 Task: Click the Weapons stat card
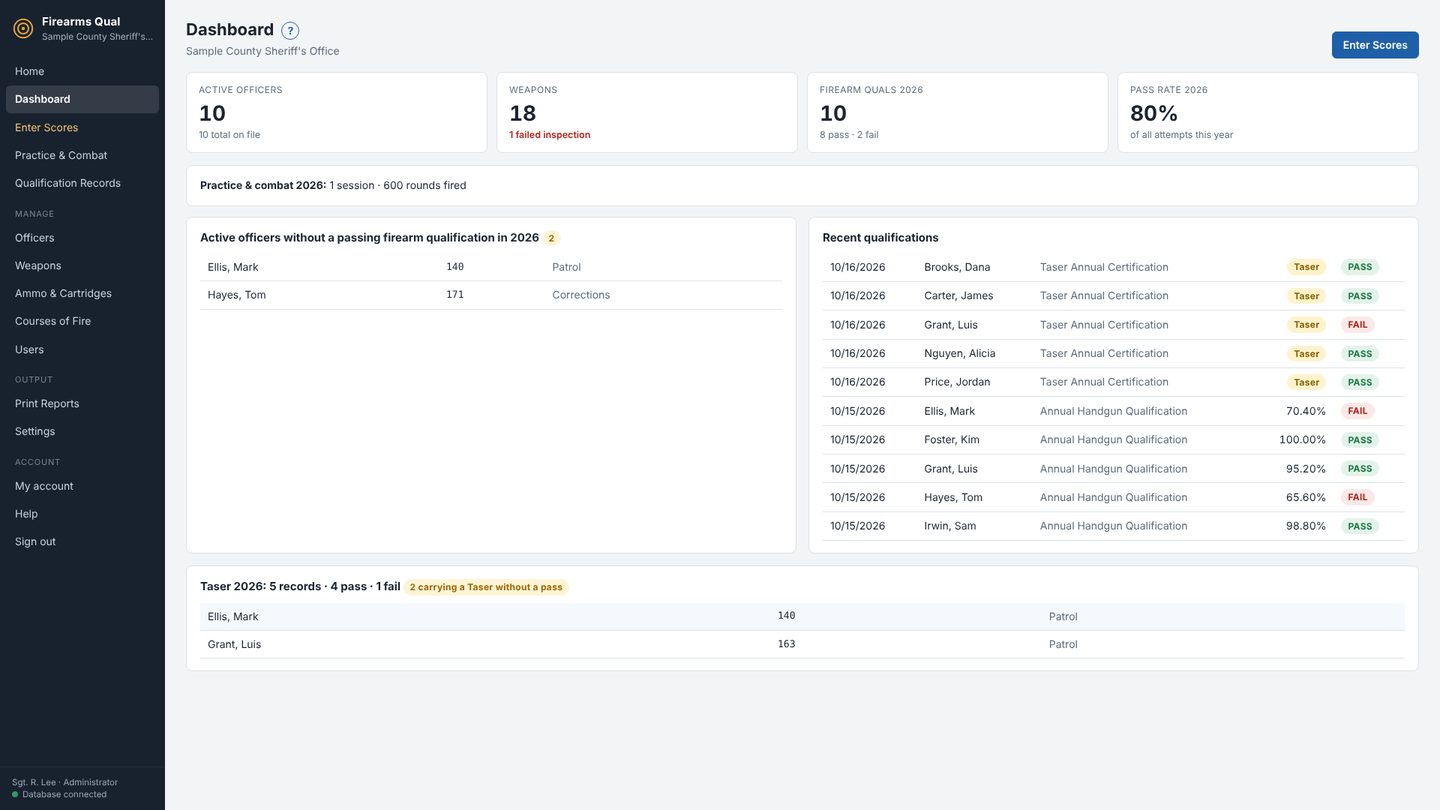[x=647, y=112]
